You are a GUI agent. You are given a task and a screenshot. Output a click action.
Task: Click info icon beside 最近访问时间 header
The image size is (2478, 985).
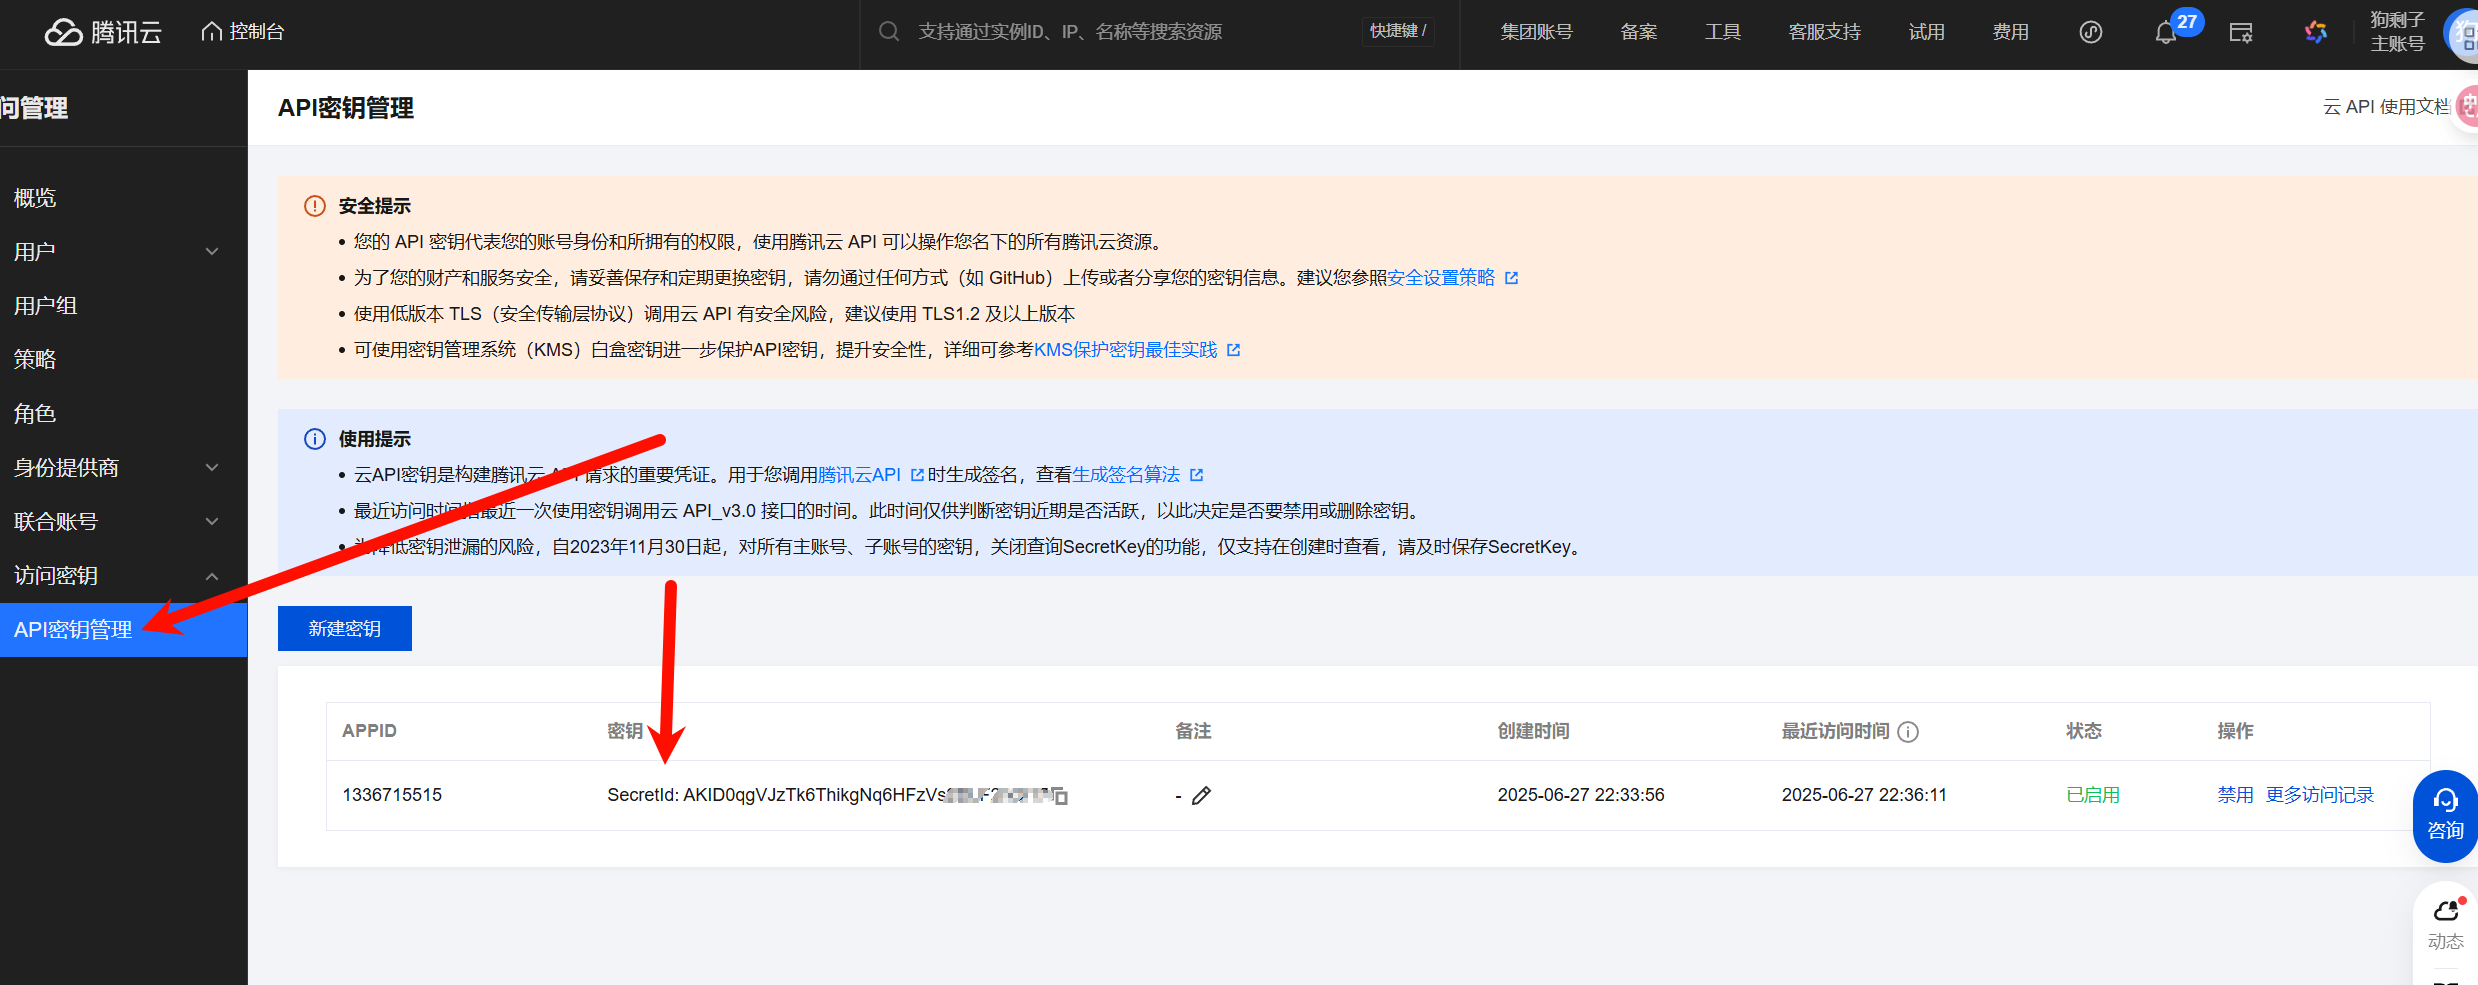click(x=1908, y=732)
